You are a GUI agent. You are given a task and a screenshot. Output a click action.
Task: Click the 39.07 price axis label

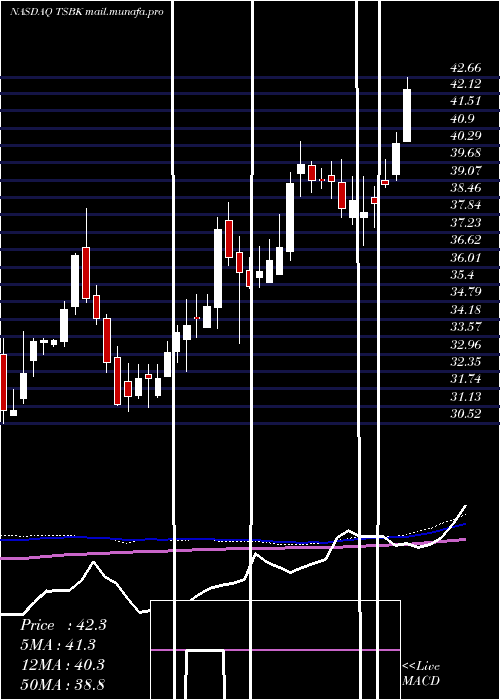pyautogui.click(x=466, y=171)
